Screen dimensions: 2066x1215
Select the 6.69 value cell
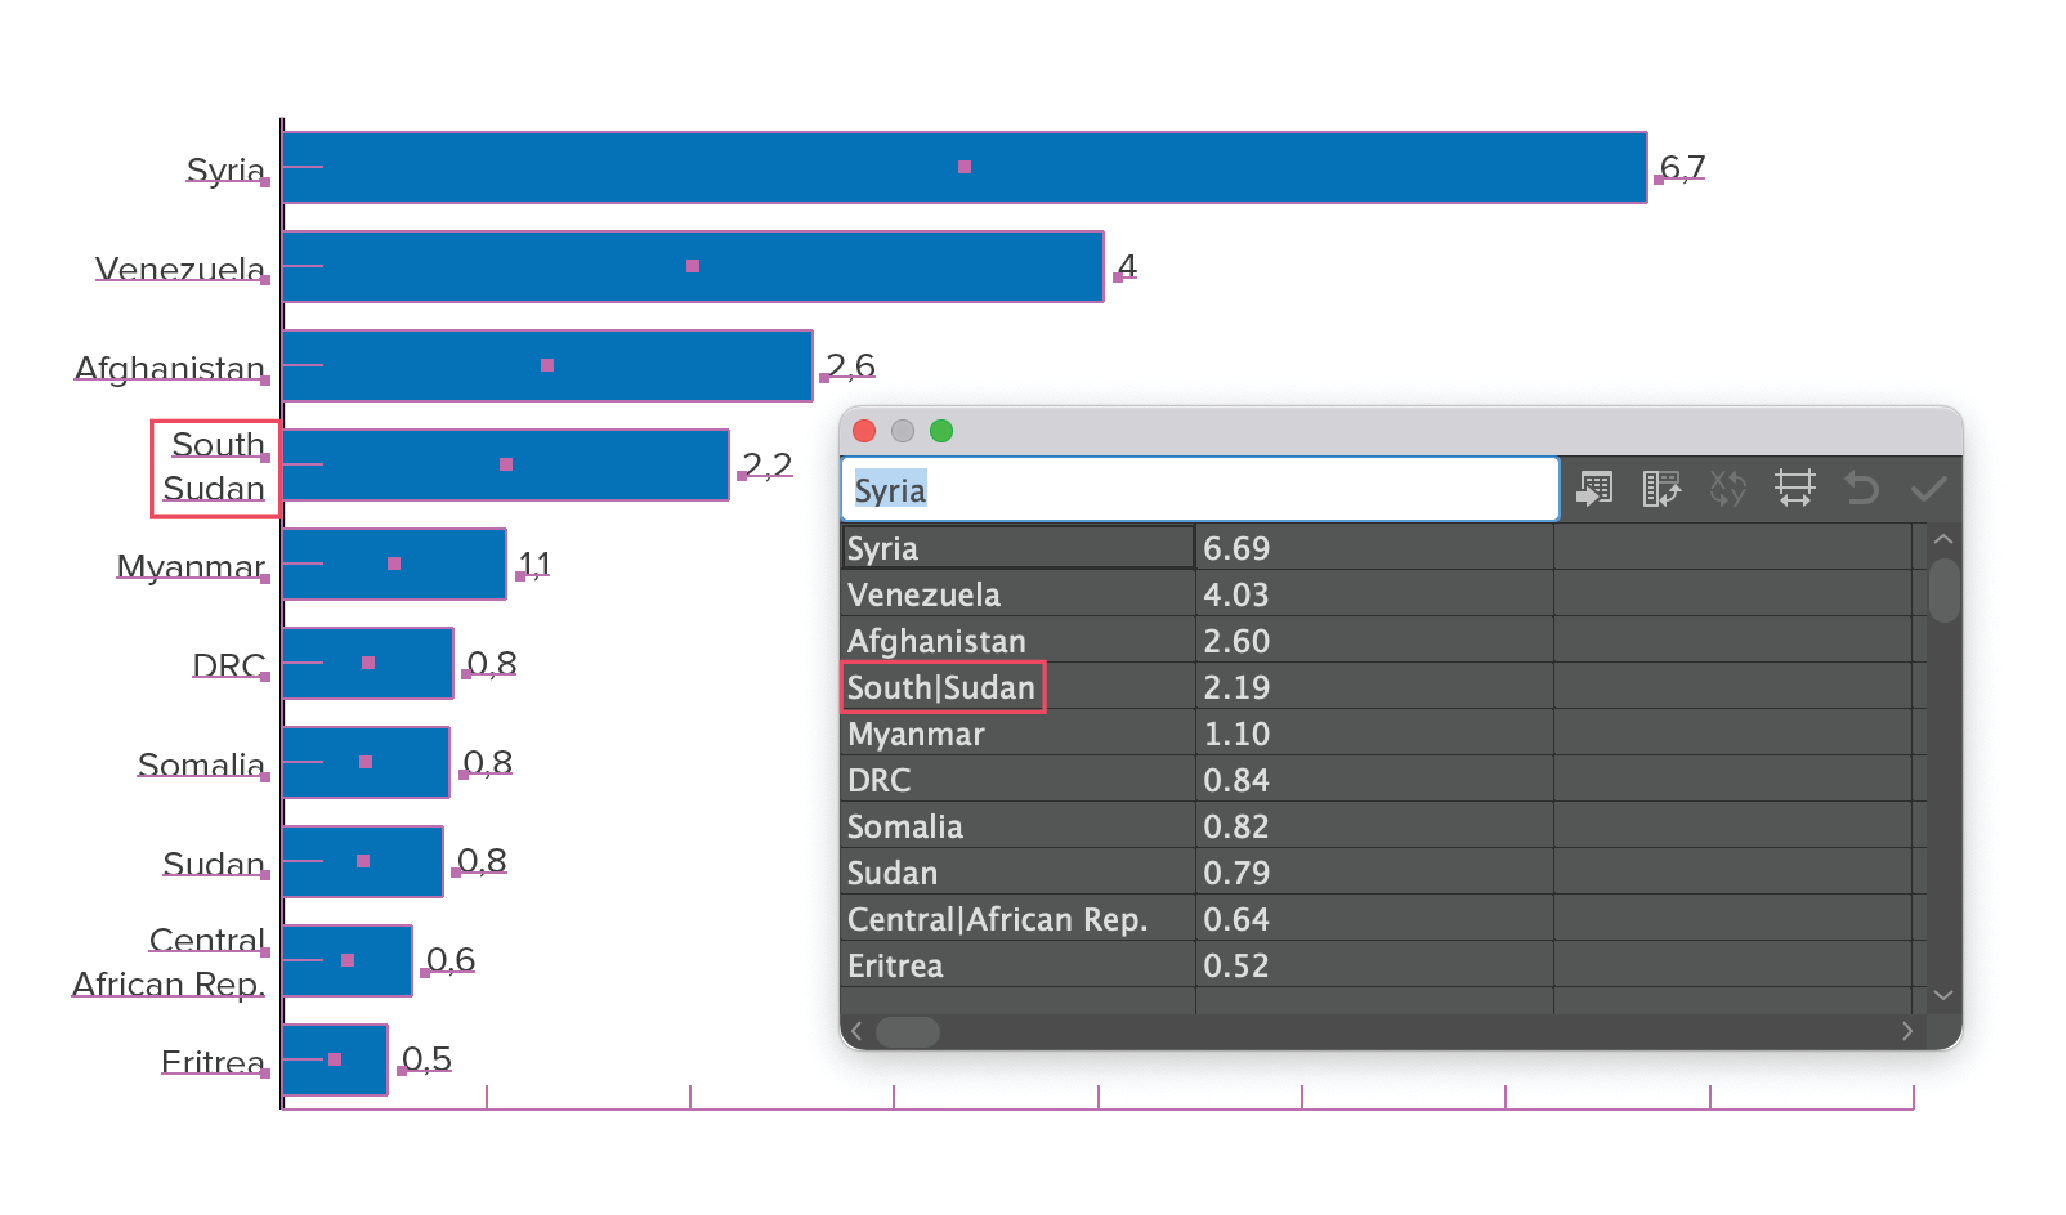pos(1374,548)
